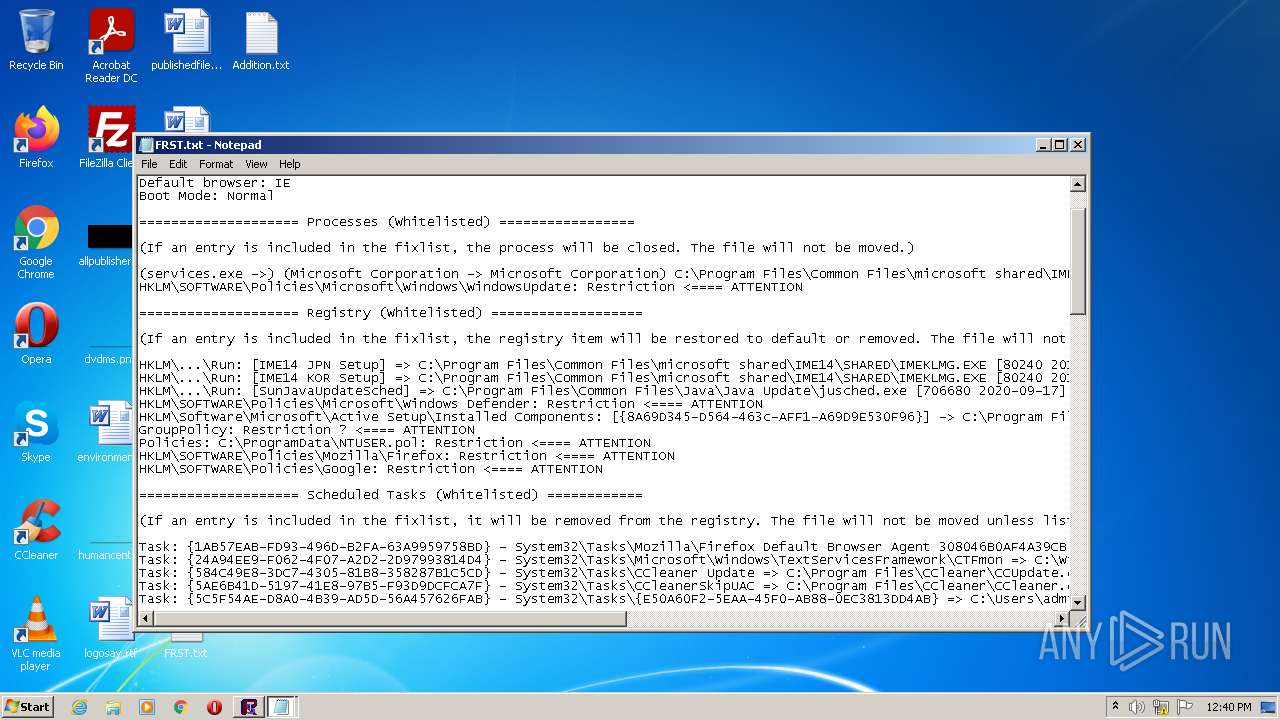
Task: Click the NTUSER.pol Policies line
Action: tap(395, 443)
